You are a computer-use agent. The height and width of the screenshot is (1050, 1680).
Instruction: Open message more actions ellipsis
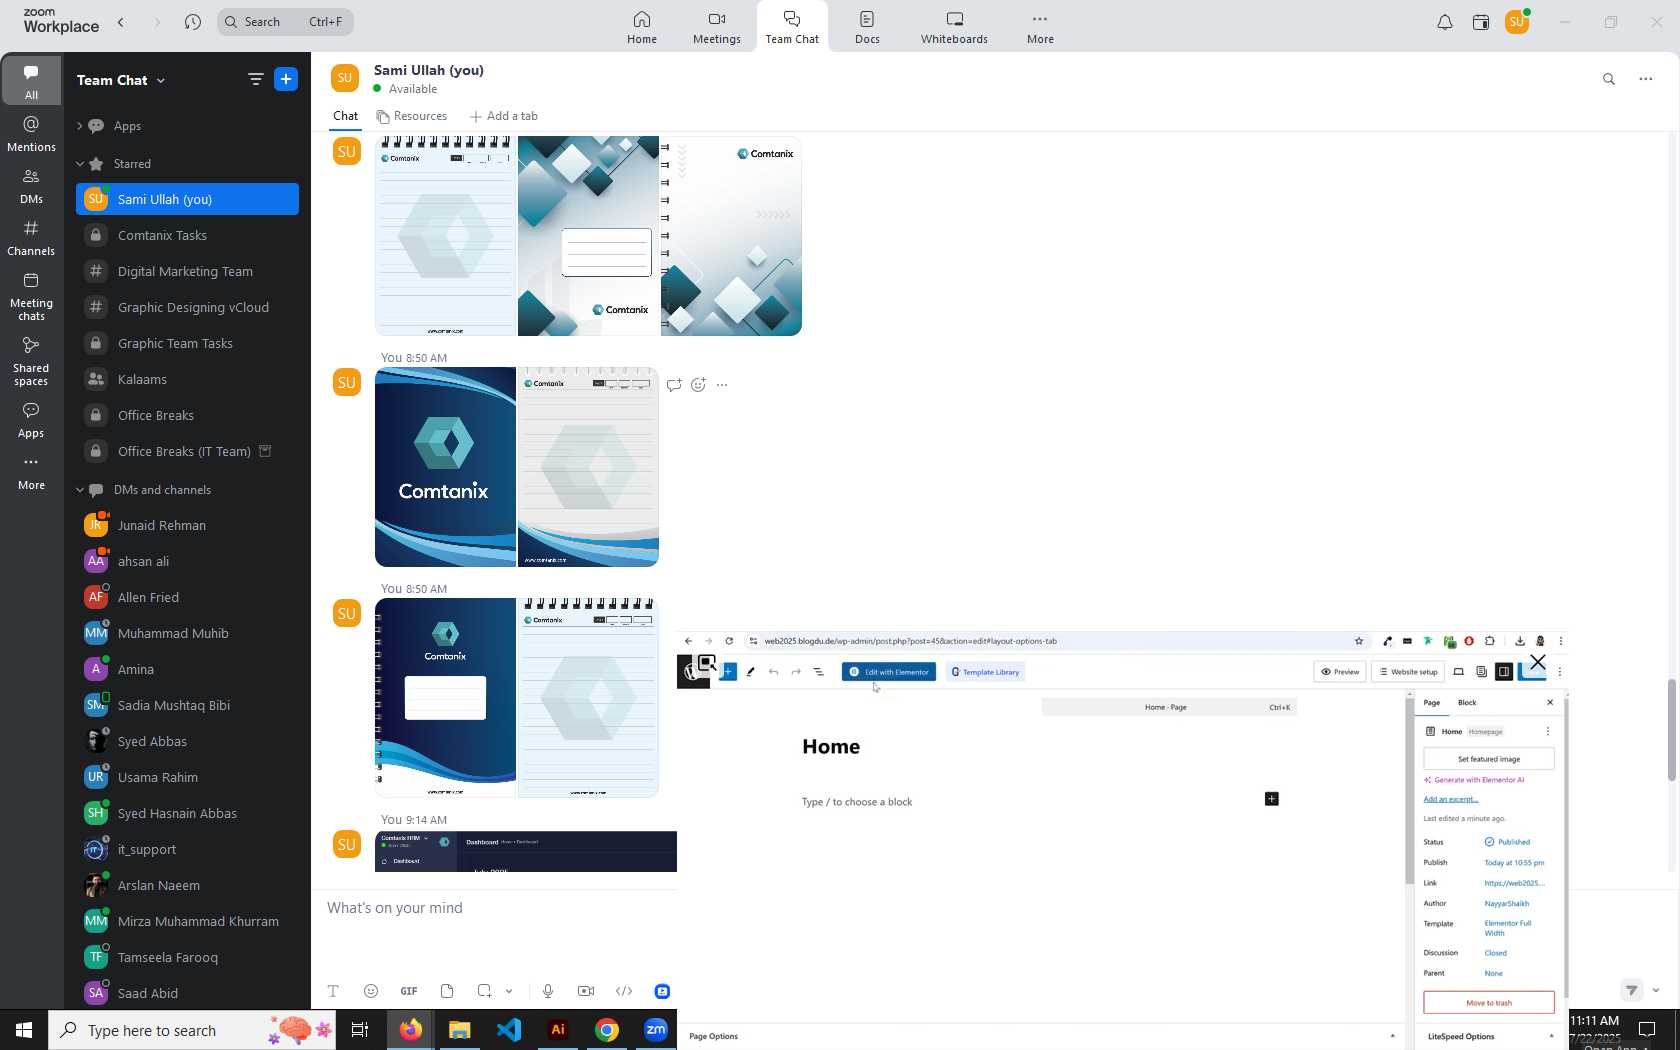point(722,385)
